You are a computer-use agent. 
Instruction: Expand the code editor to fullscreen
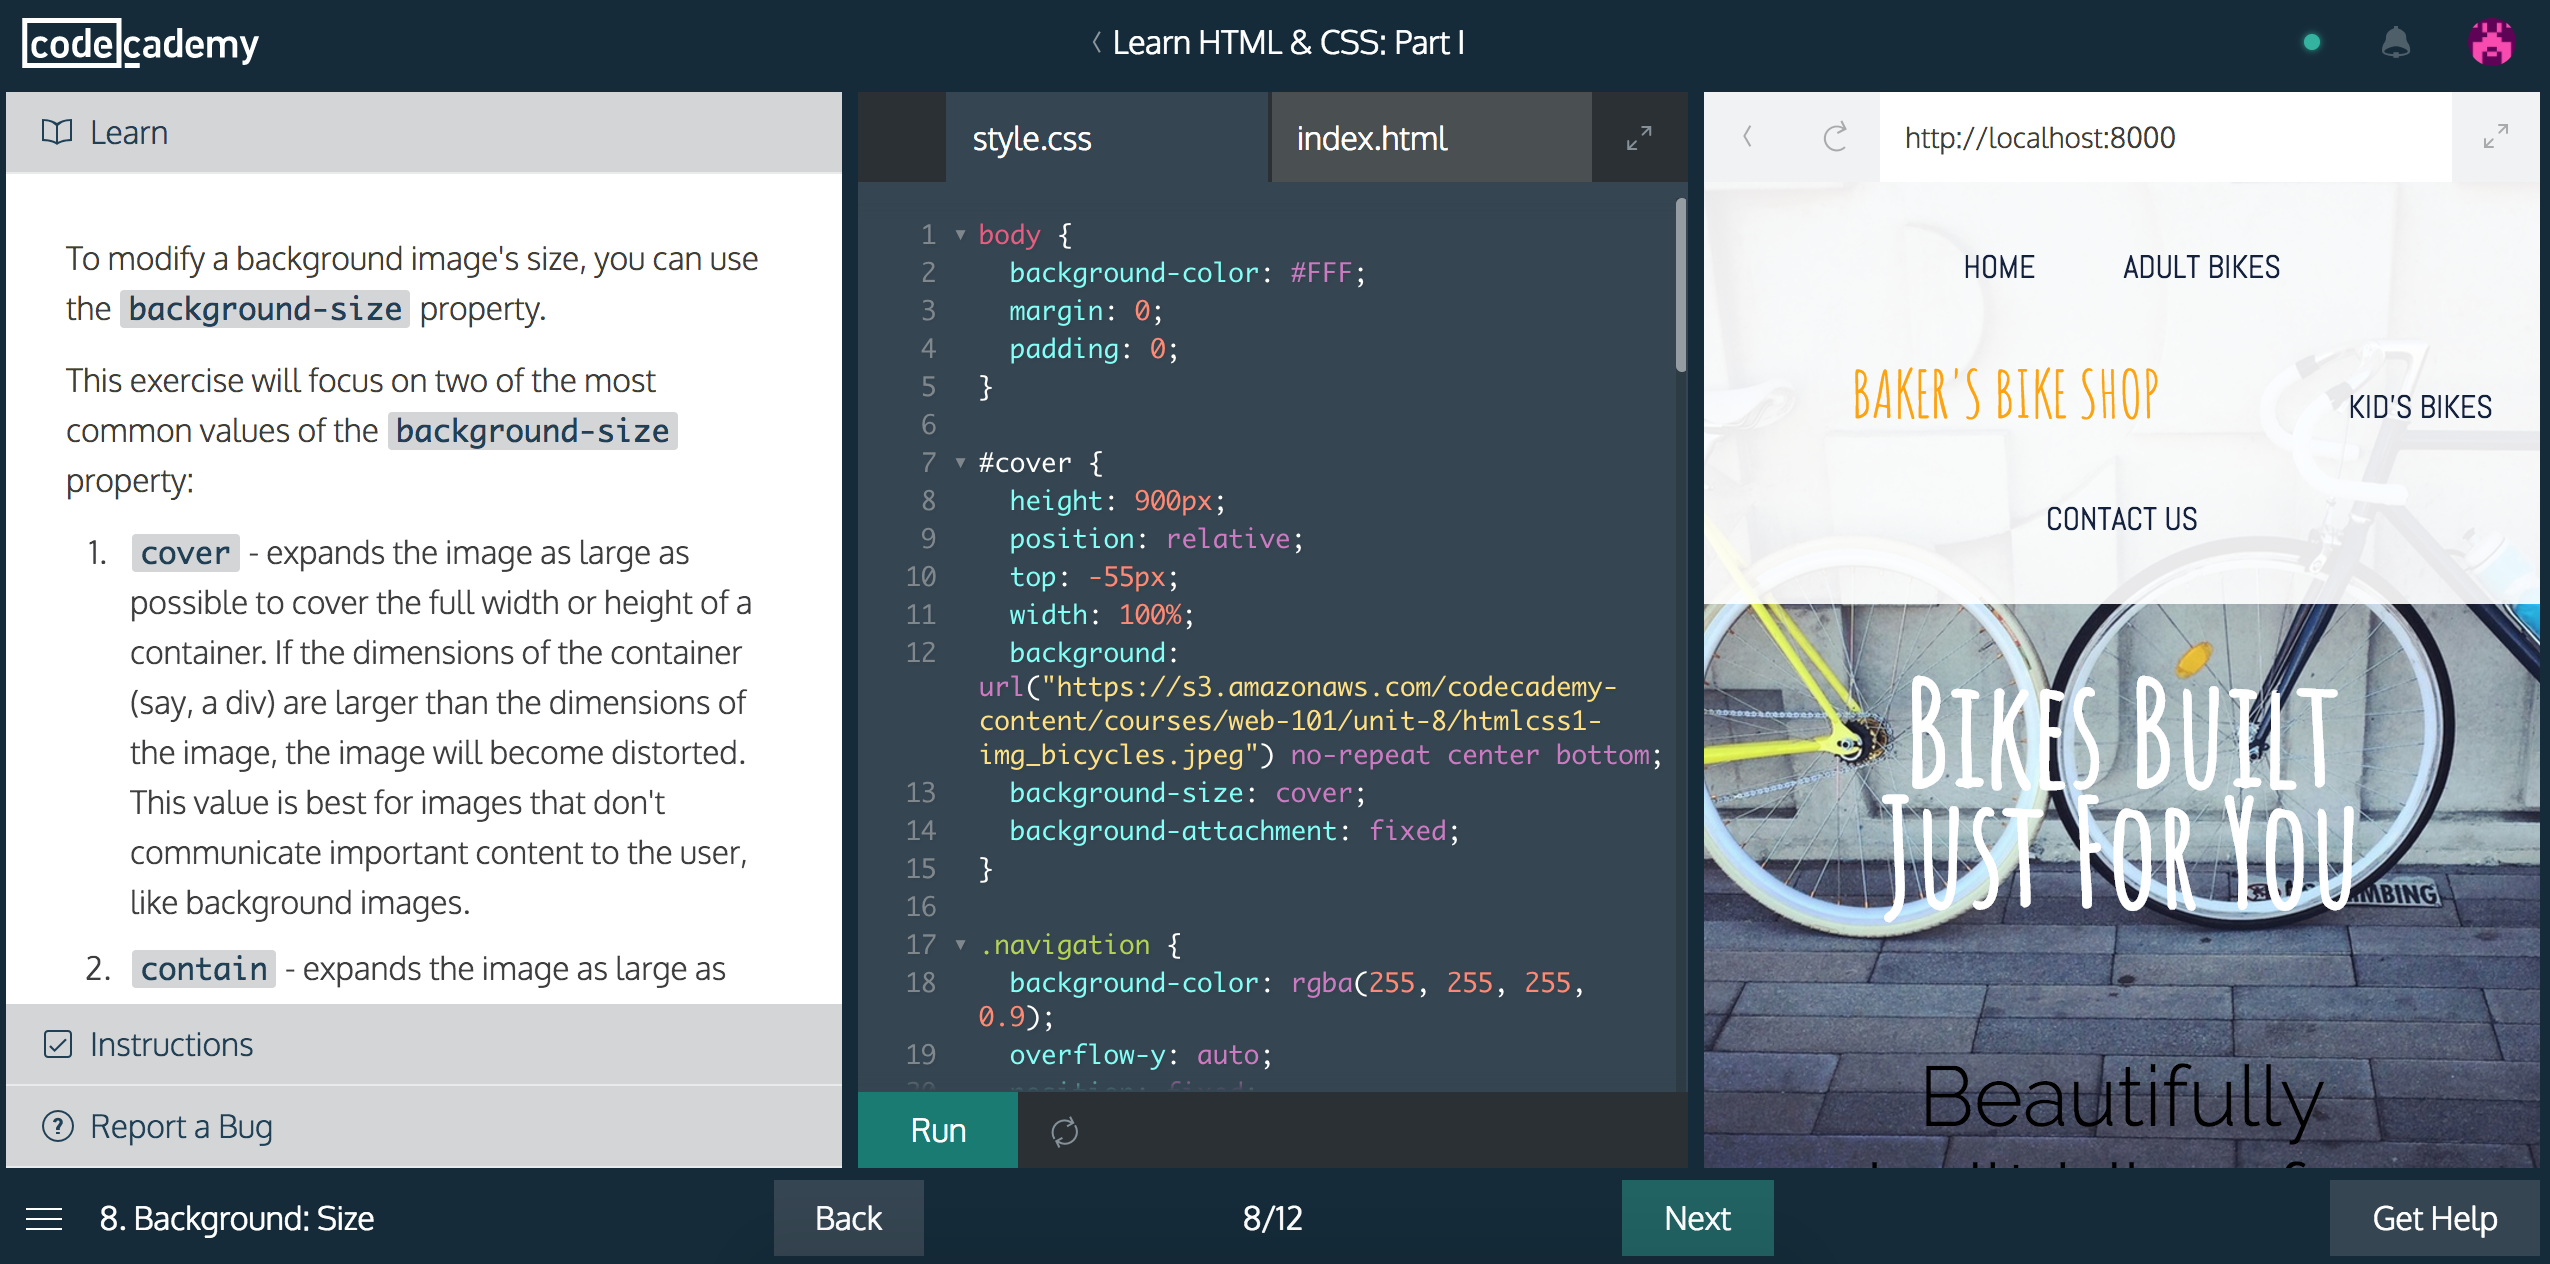point(1638,138)
